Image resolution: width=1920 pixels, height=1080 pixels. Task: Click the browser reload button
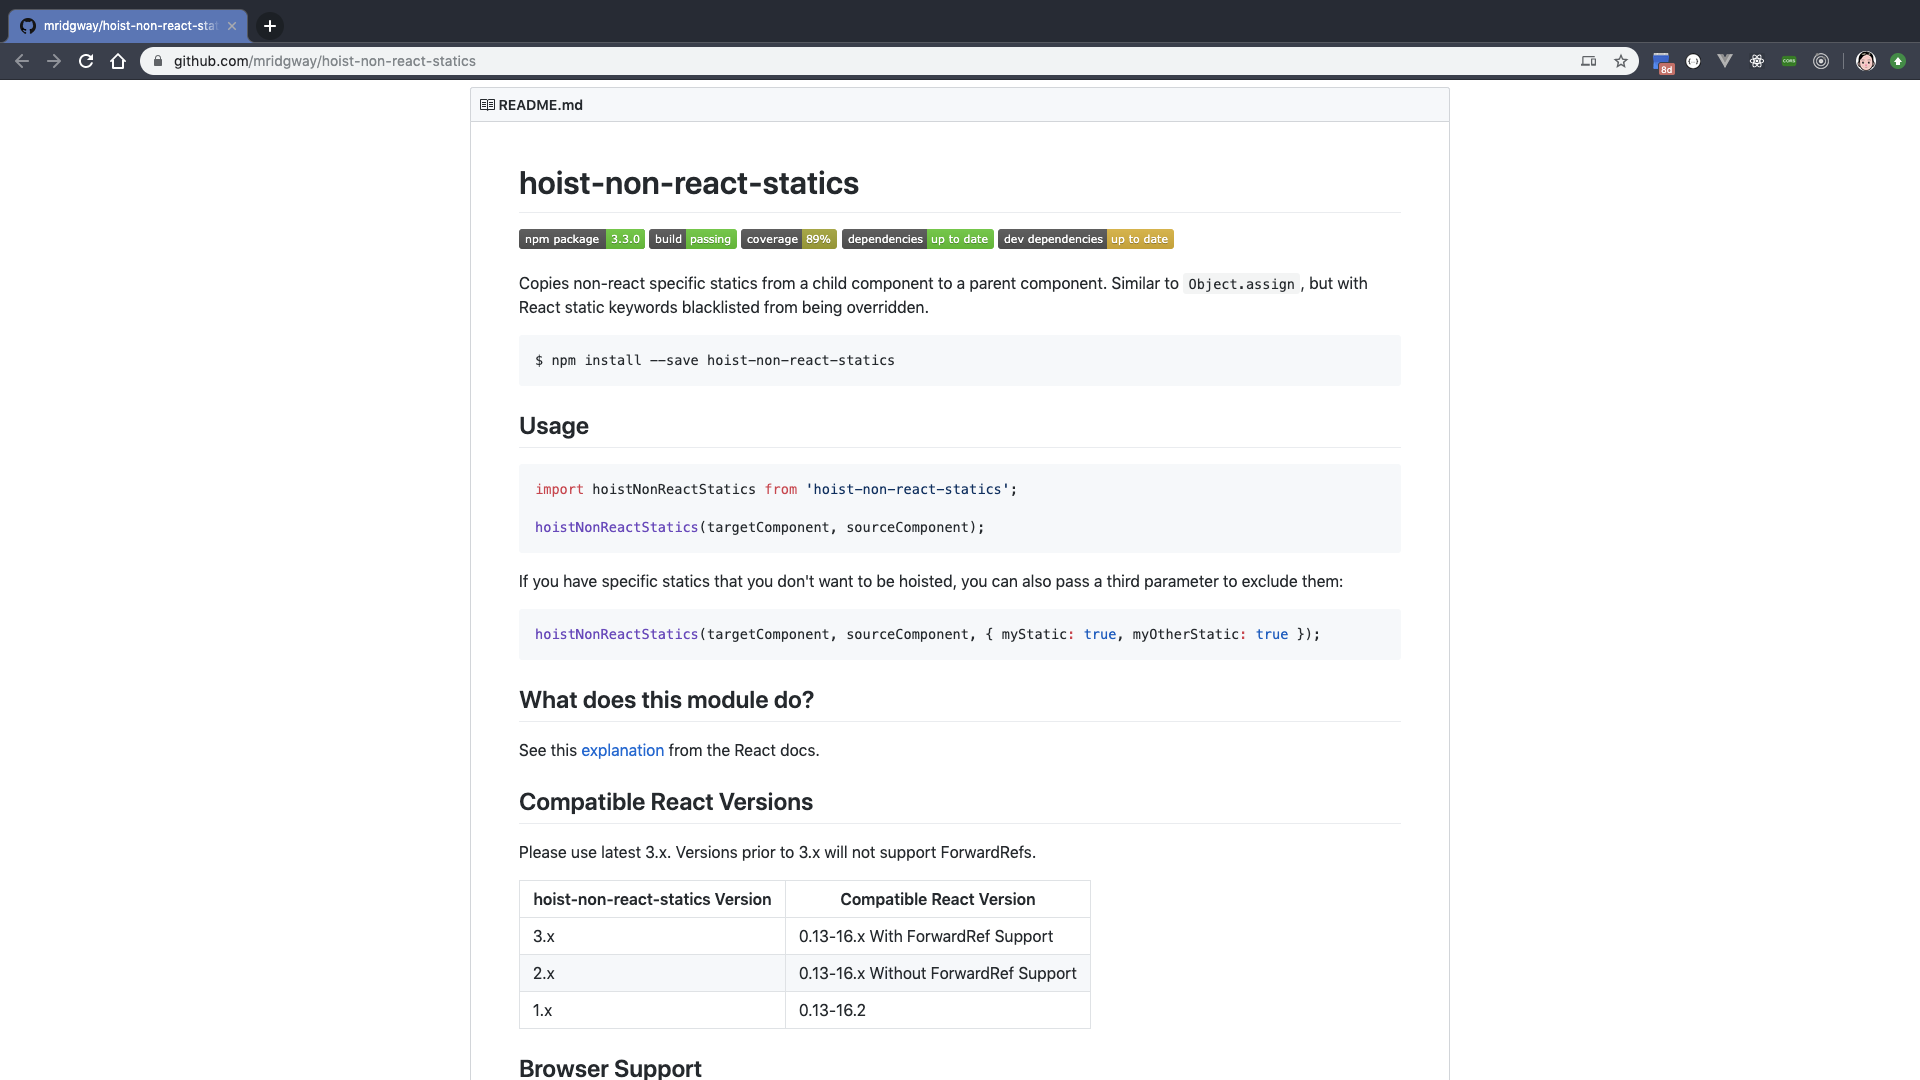coord(86,61)
